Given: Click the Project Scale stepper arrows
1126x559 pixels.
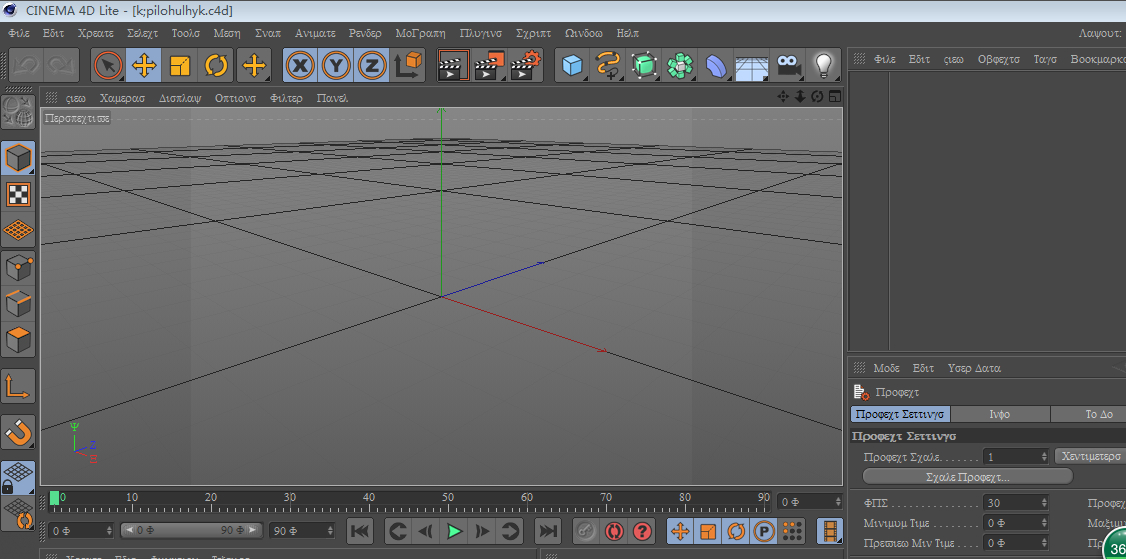Looking at the screenshot, I should (1044, 456).
